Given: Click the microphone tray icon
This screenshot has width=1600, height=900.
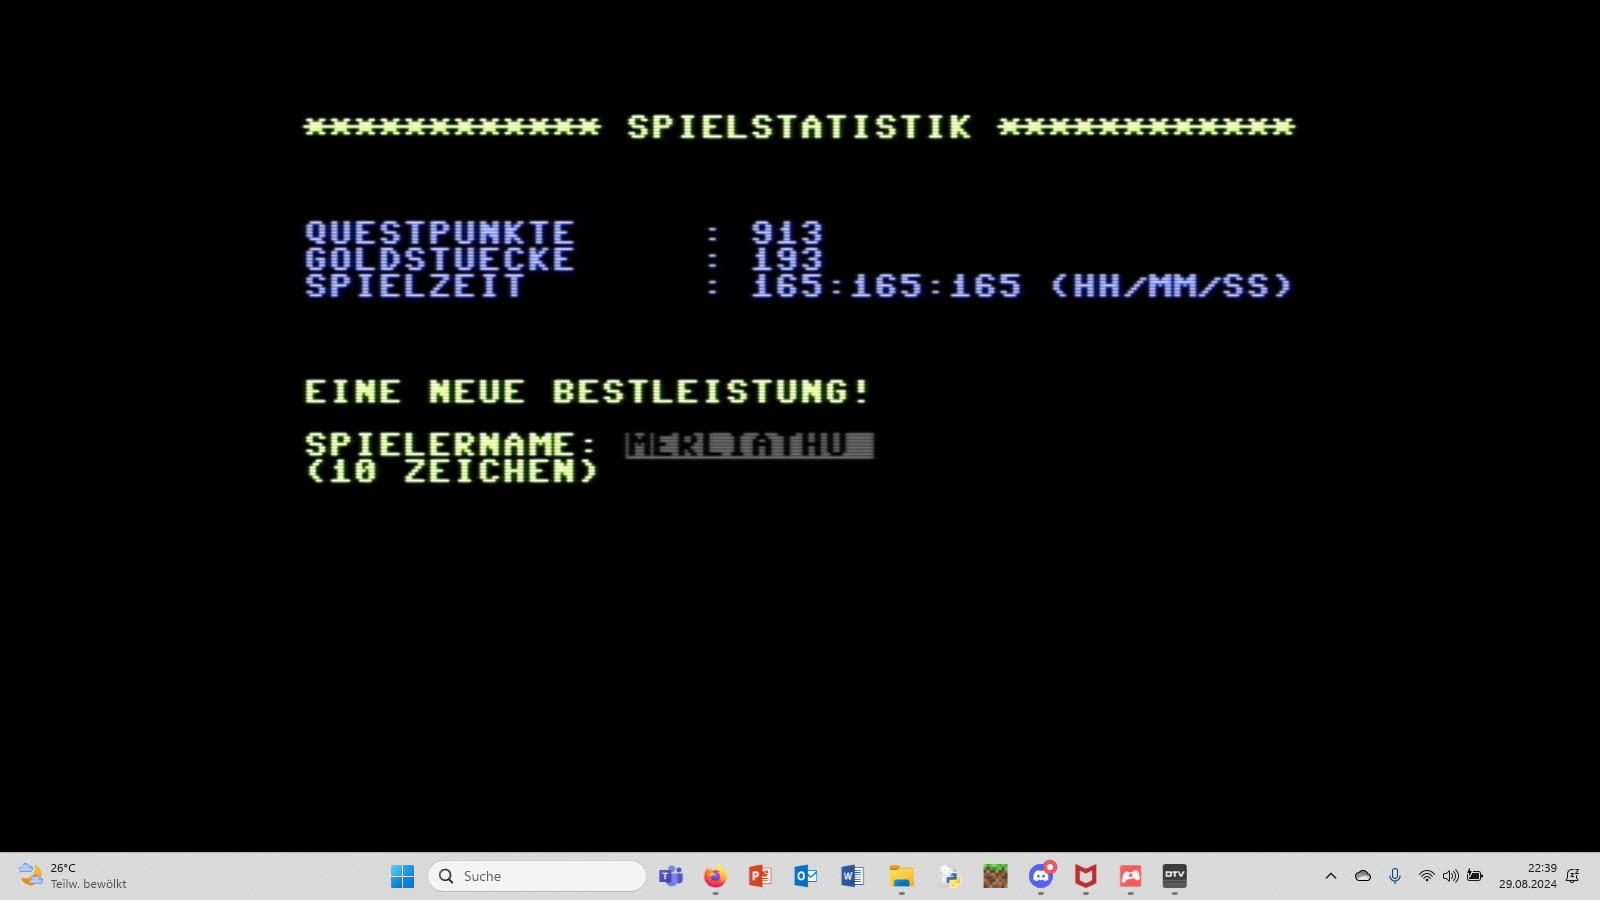Looking at the screenshot, I should tap(1395, 876).
